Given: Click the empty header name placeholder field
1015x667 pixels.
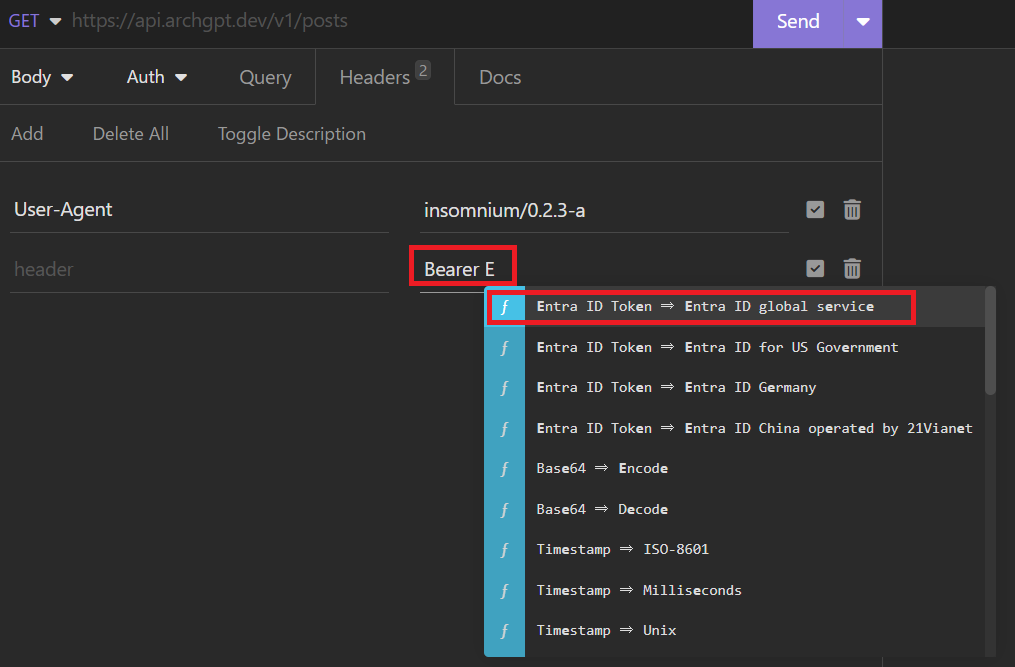Looking at the screenshot, I should 199,269.
